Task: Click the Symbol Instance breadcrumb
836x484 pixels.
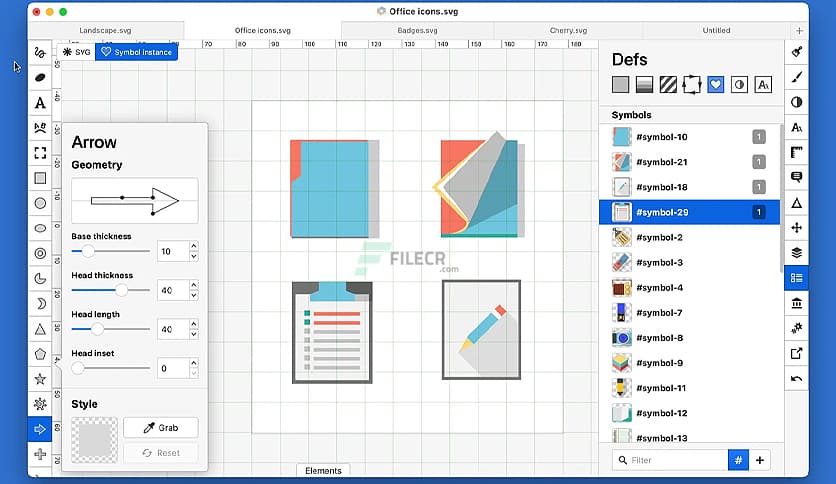Action: (136, 52)
